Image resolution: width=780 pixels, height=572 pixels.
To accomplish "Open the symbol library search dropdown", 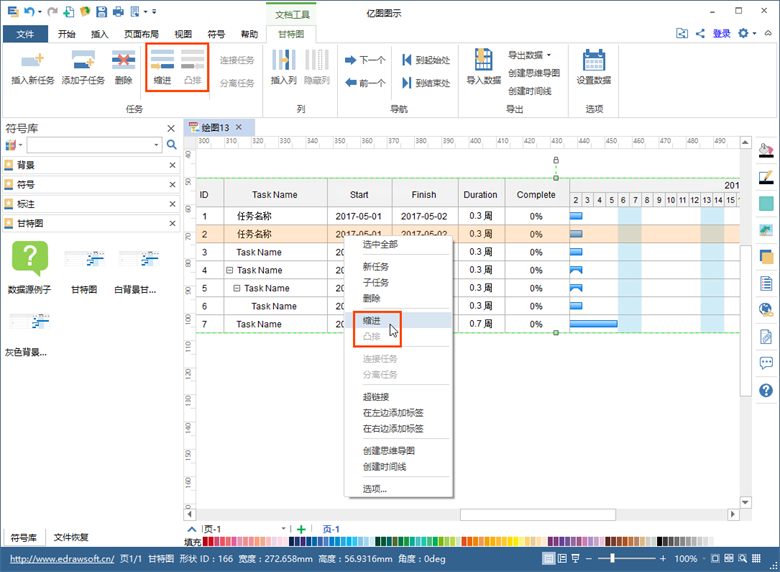I will point(156,146).
